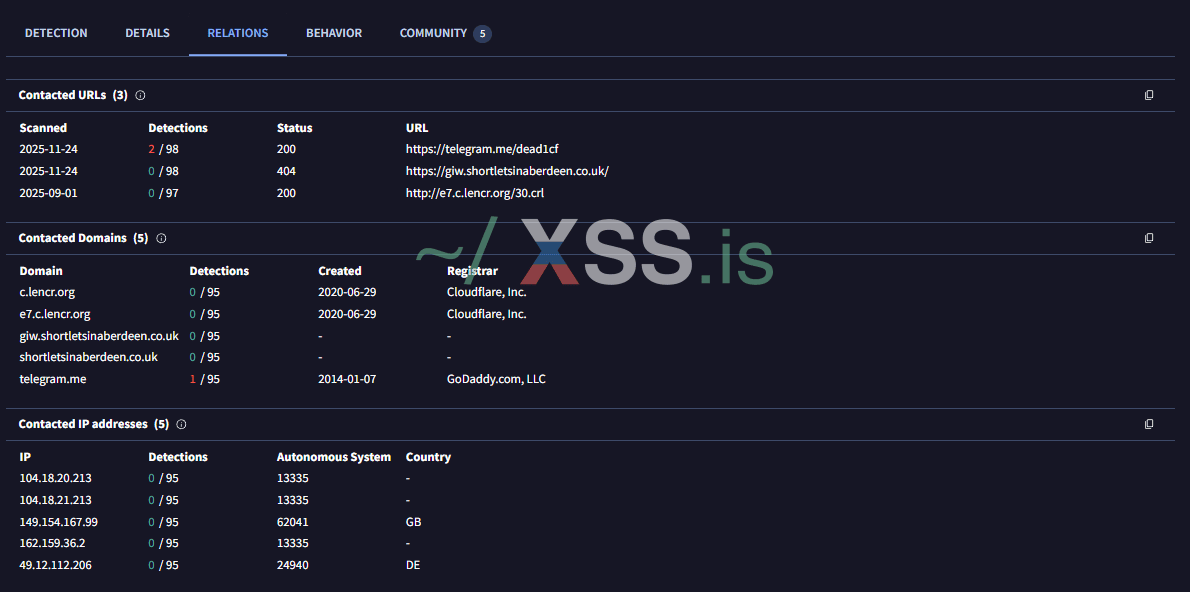The height and width of the screenshot is (592, 1190).
Task: Click the 1 / 95 telegram.me detections
Action: point(204,379)
